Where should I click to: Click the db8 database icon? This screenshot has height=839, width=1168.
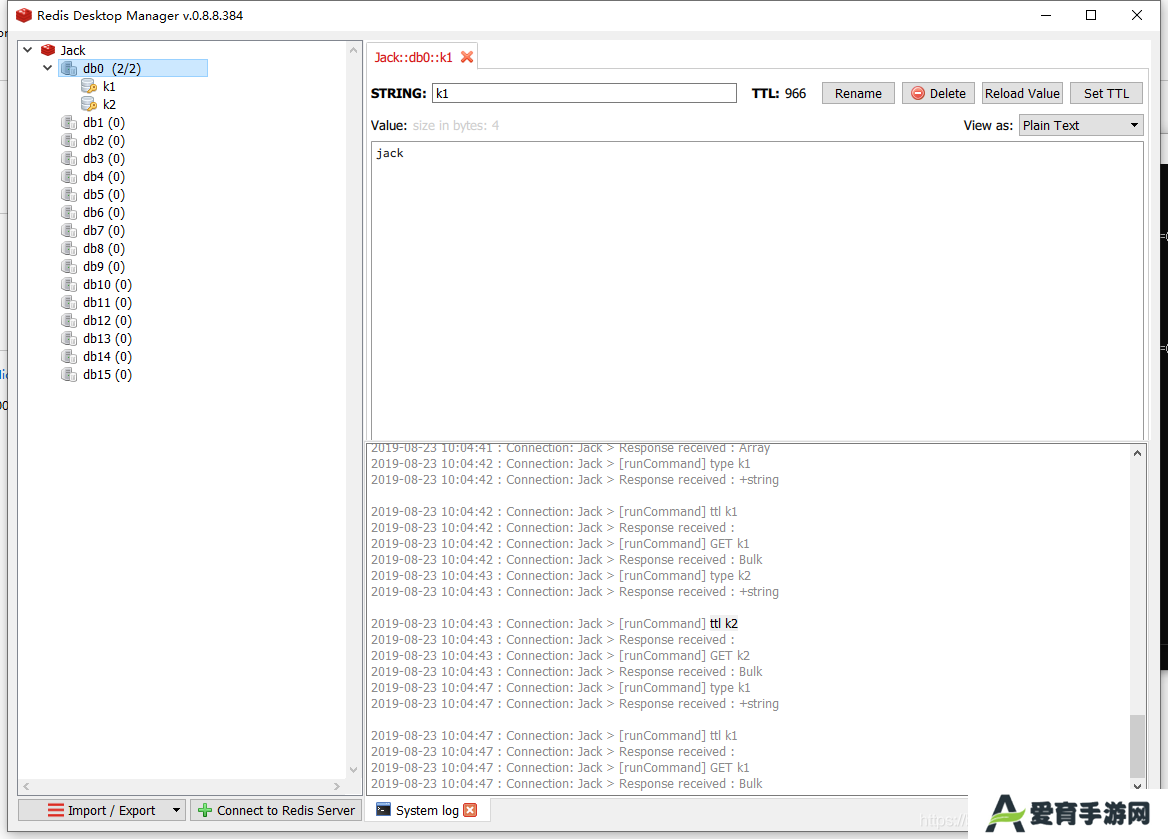tap(69, 248)
